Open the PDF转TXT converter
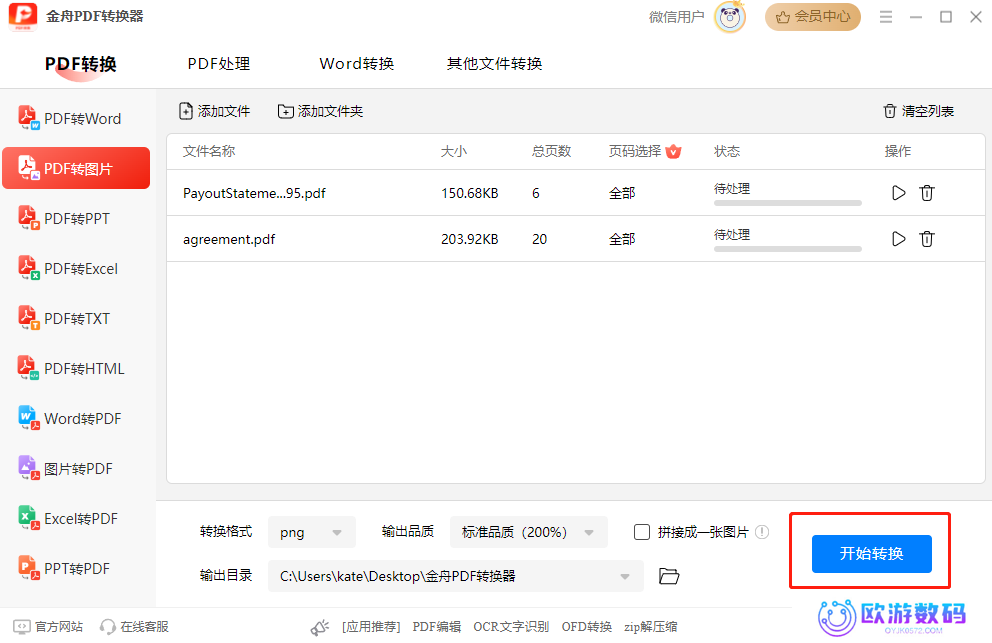Viewport: 992px width, 643px height. click(x=76, y=318)
